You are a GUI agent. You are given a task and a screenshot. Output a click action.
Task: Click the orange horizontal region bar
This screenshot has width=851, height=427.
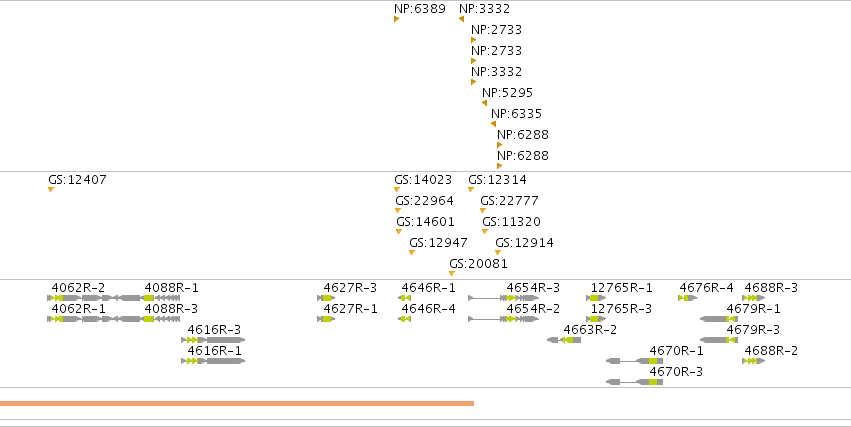coord(237,404)
